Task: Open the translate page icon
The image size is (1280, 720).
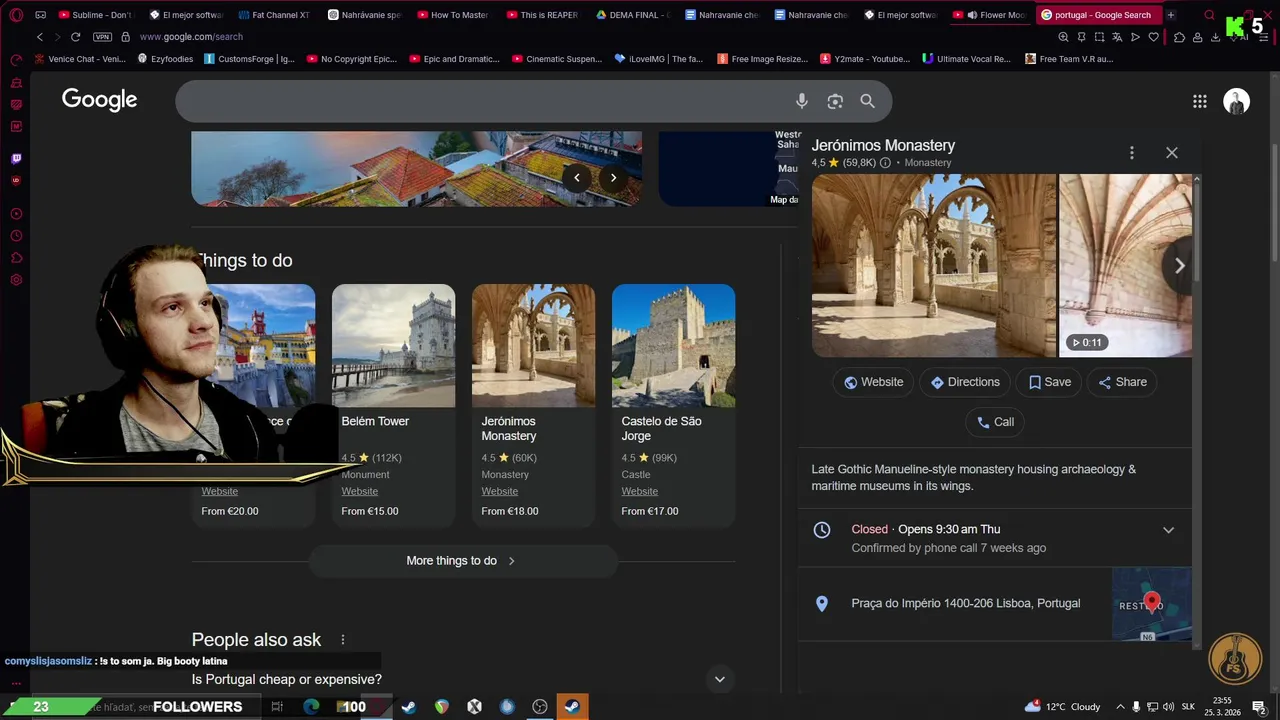Action: [1117, 37]
